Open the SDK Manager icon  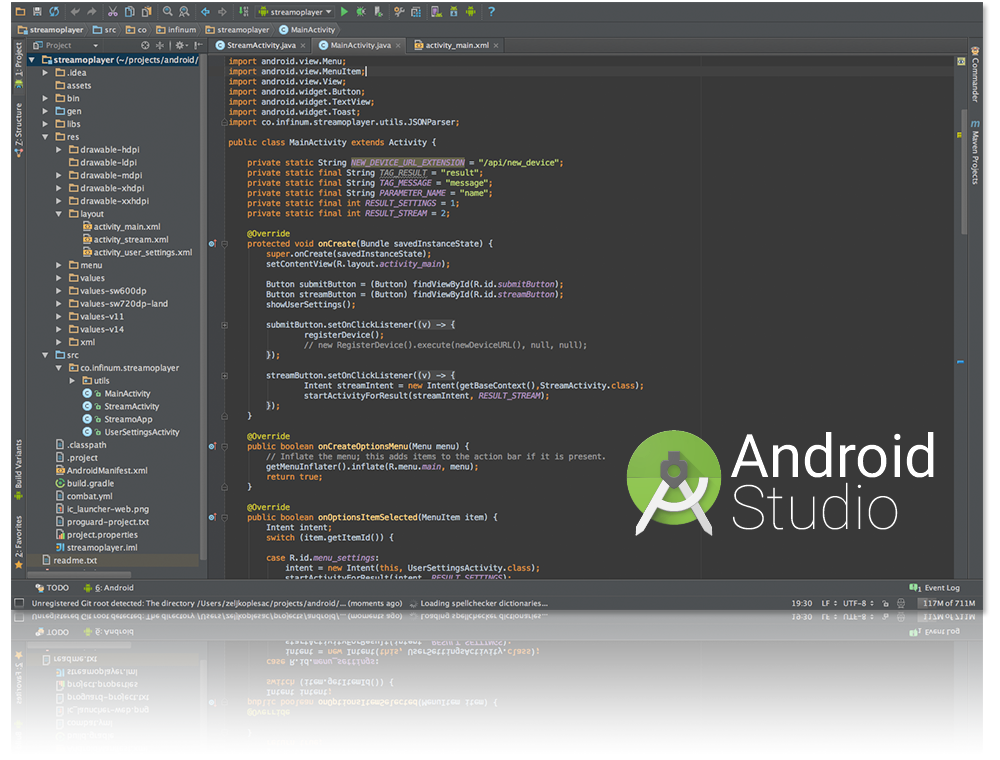[x=453, y=11]
